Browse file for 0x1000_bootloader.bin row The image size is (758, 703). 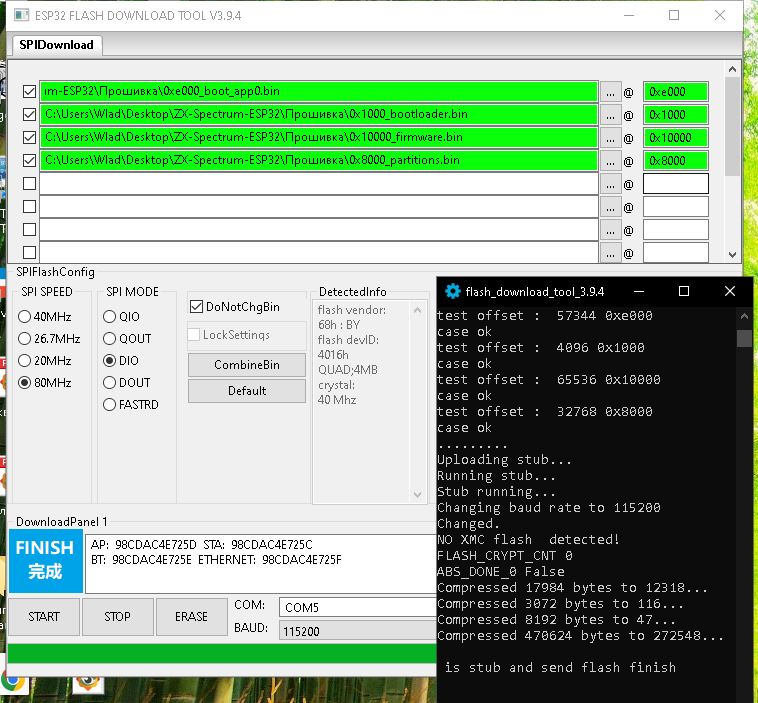click(x=611, y=115)
